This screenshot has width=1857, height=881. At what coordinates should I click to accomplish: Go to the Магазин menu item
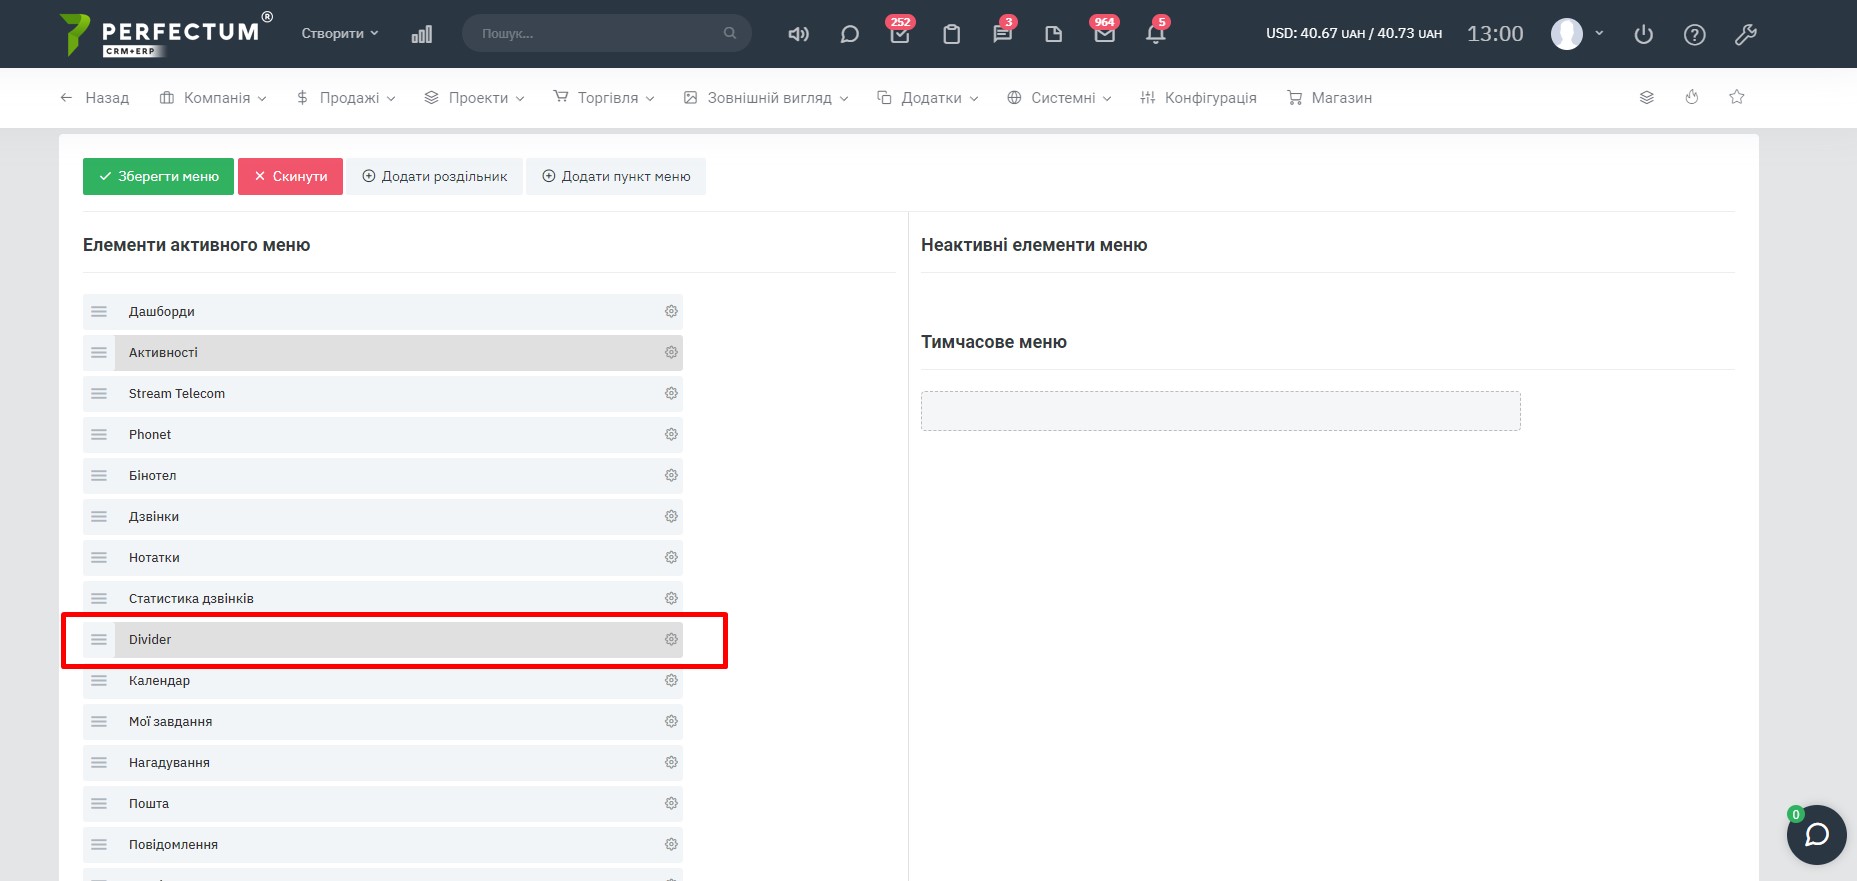pyautogui.click(x=1329, y=98)
